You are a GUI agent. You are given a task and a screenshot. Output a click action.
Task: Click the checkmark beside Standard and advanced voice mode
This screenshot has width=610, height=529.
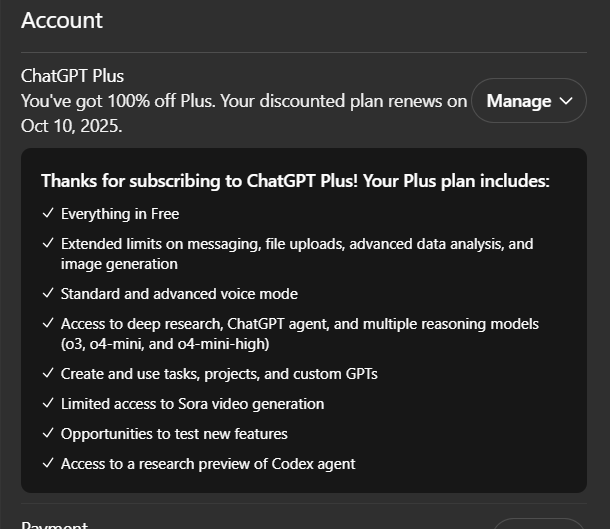(x=48, y=293)
